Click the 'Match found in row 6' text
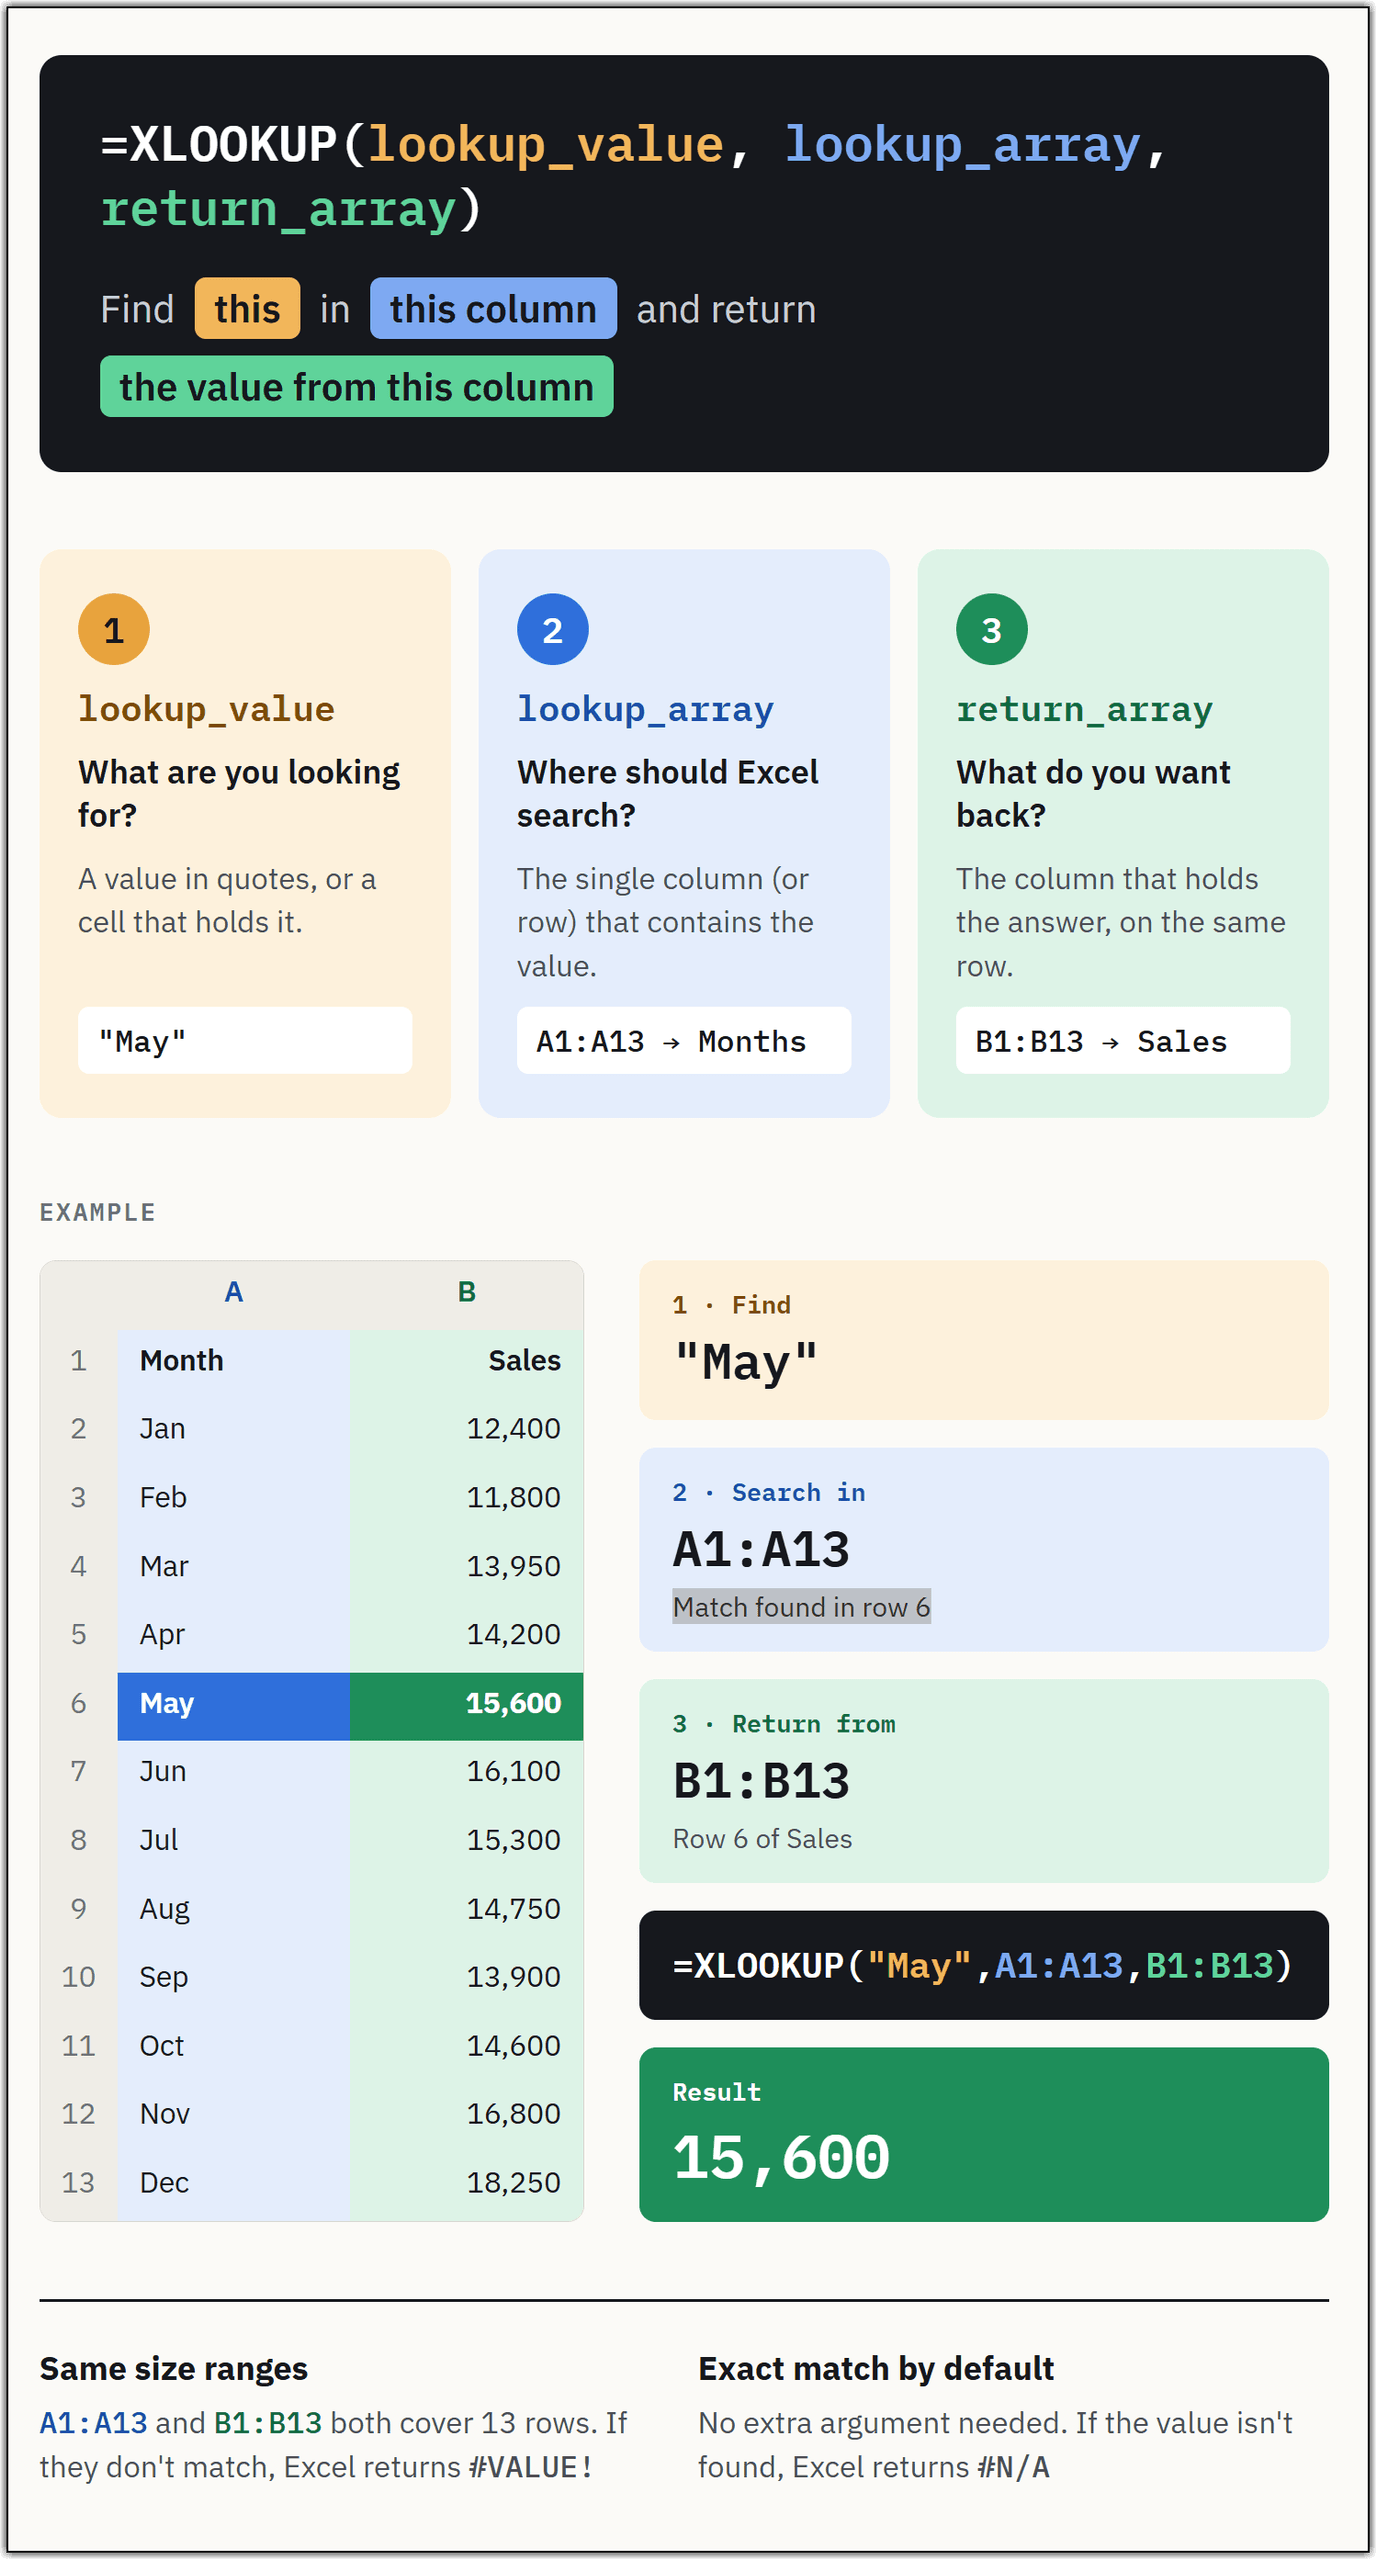 click(x=801, y=1607)
